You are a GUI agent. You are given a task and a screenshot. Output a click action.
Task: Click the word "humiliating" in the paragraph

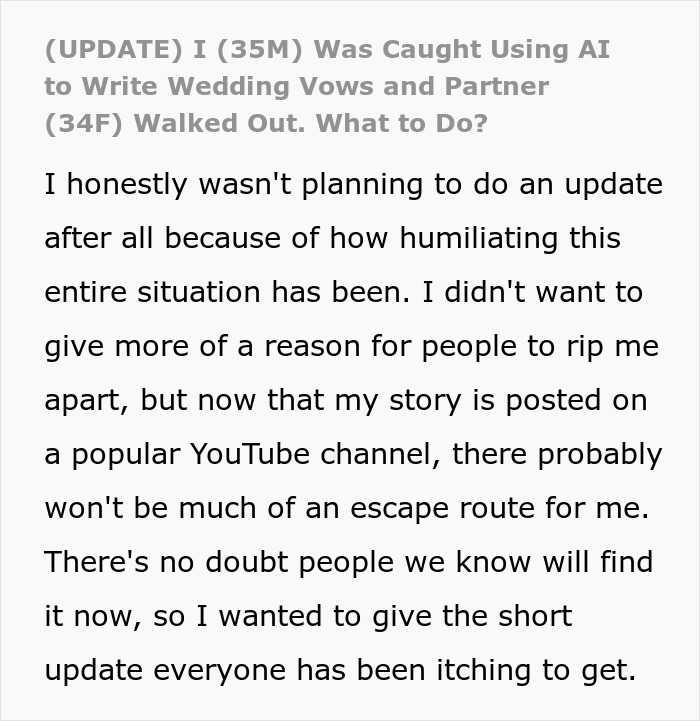[483, 239]
